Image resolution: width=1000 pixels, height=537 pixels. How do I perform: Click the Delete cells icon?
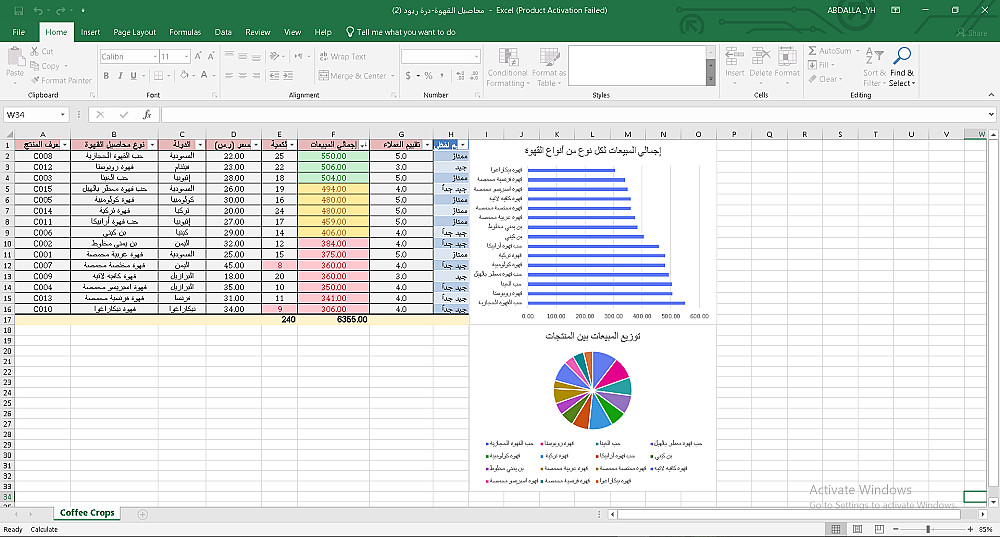coord(760,56)
